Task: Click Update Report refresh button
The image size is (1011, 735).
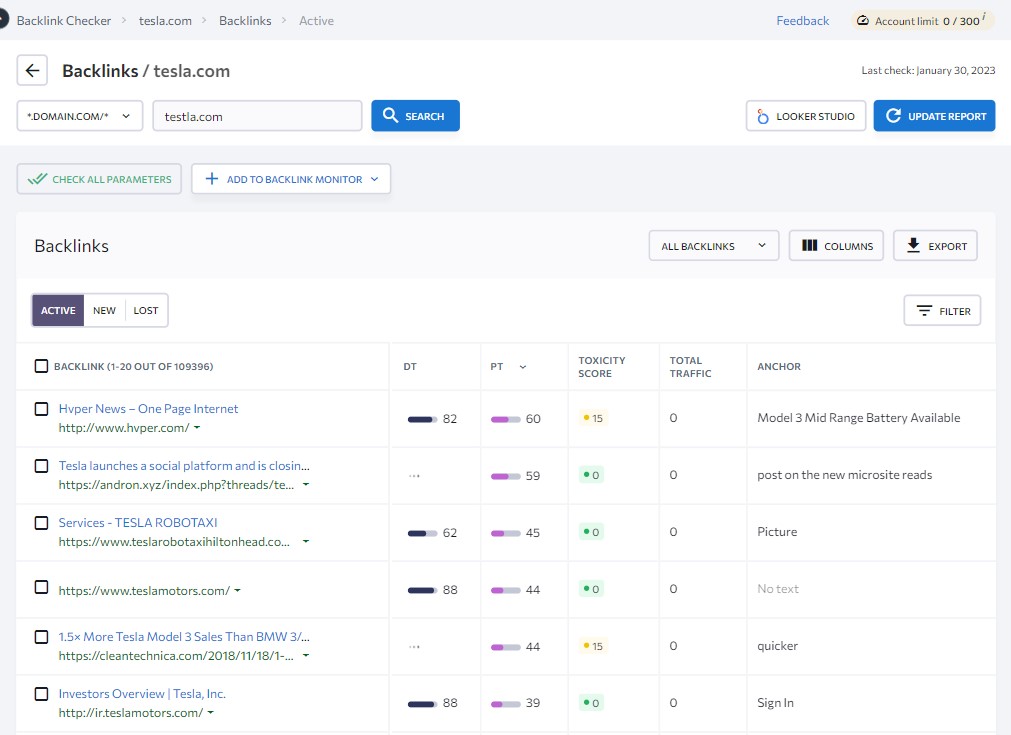Action: pos(934,116)
